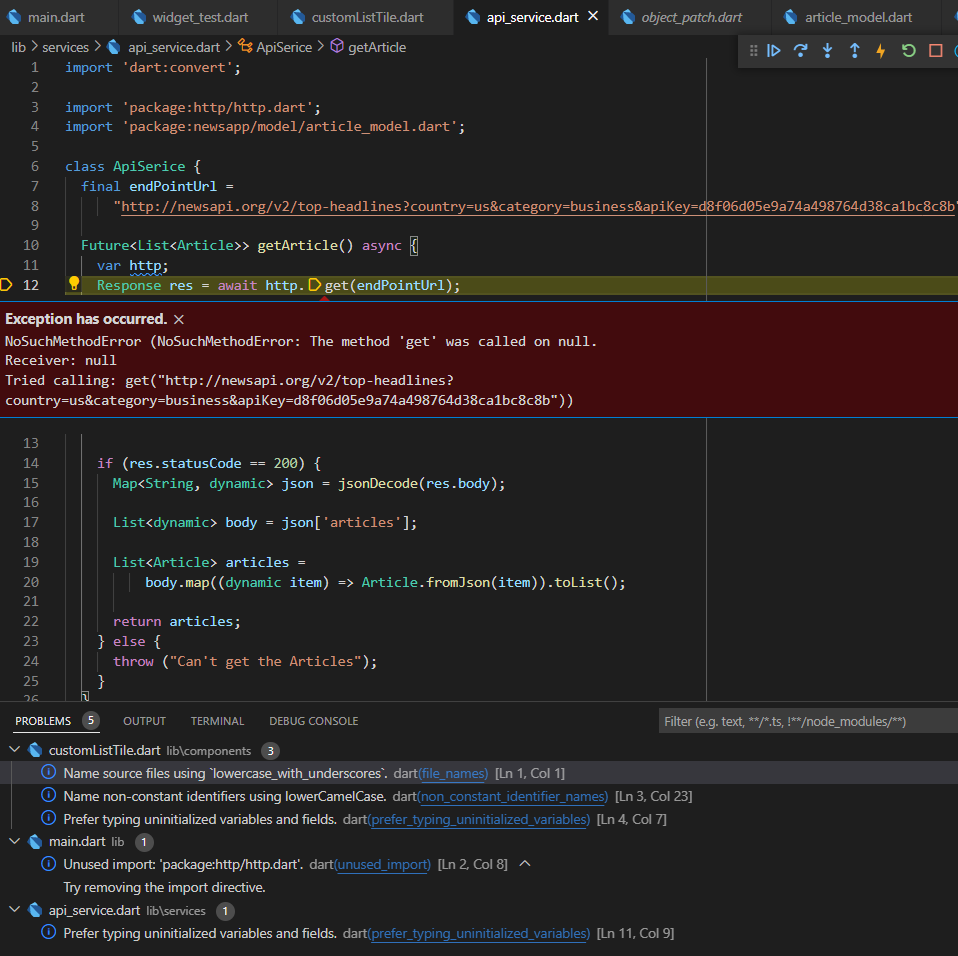This screenshot has height=956, width=958.
Task: Click the line 12 debug breakpoint arrow in gutter
Action: [7, 285]
